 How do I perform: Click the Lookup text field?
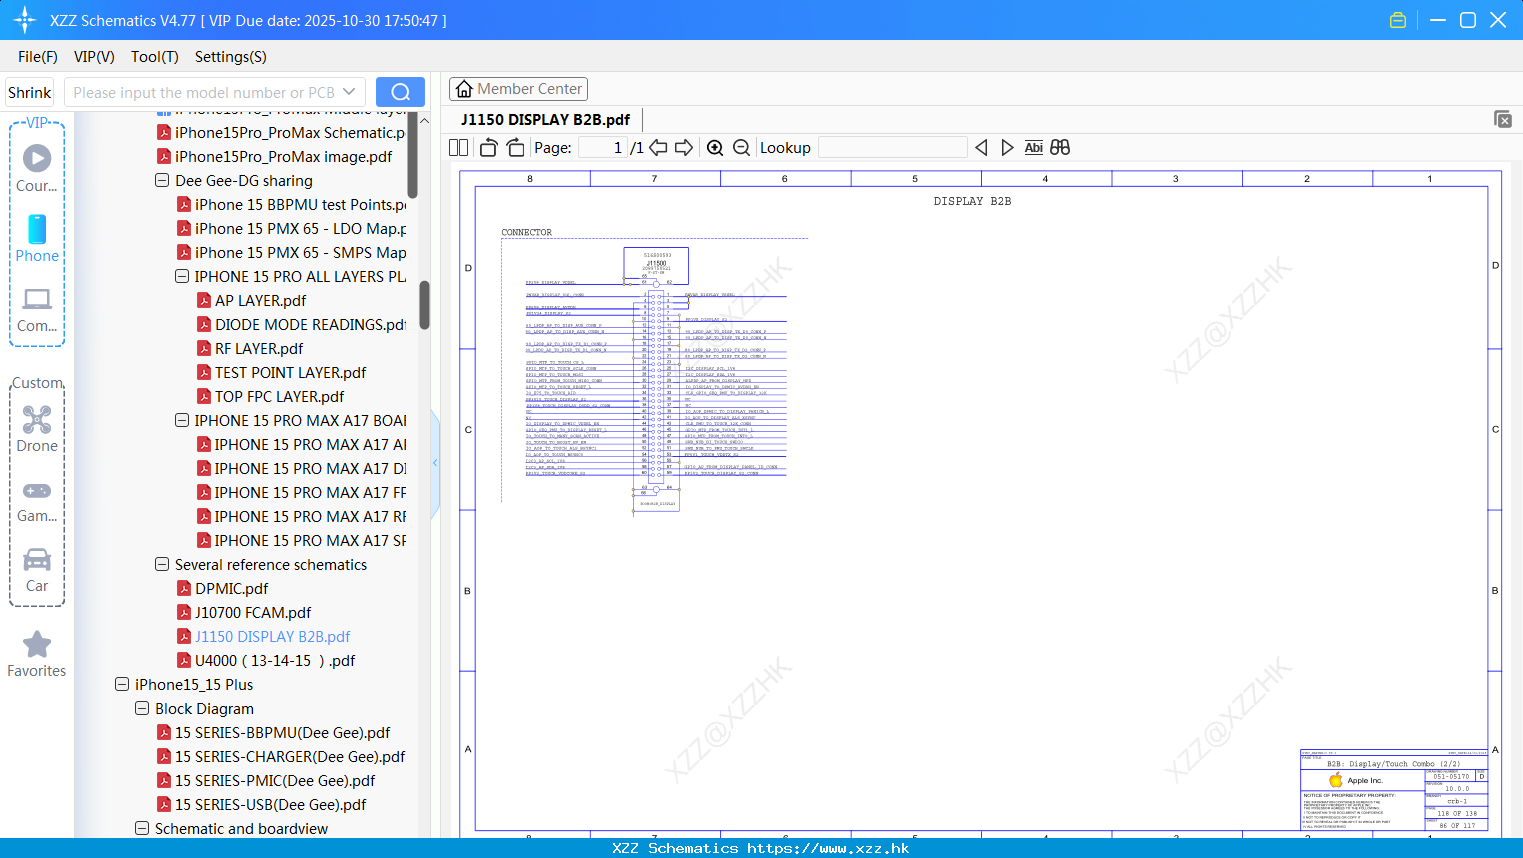[893, 147]
